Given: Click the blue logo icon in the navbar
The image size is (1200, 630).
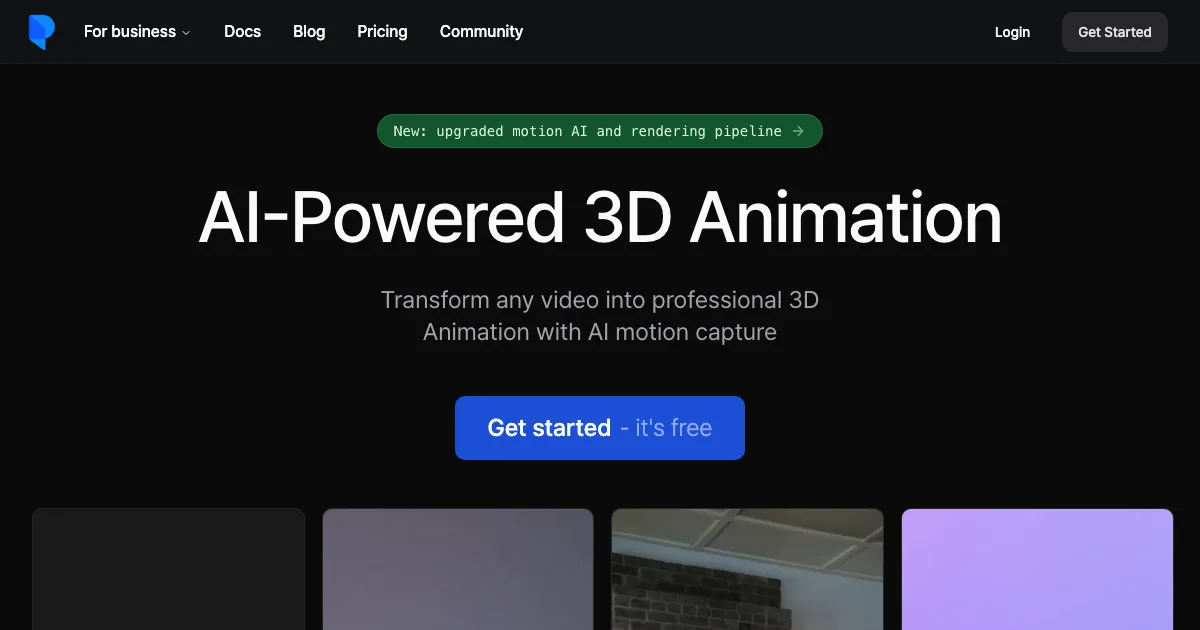Looking at the screenshot, I should click(41, 32).
